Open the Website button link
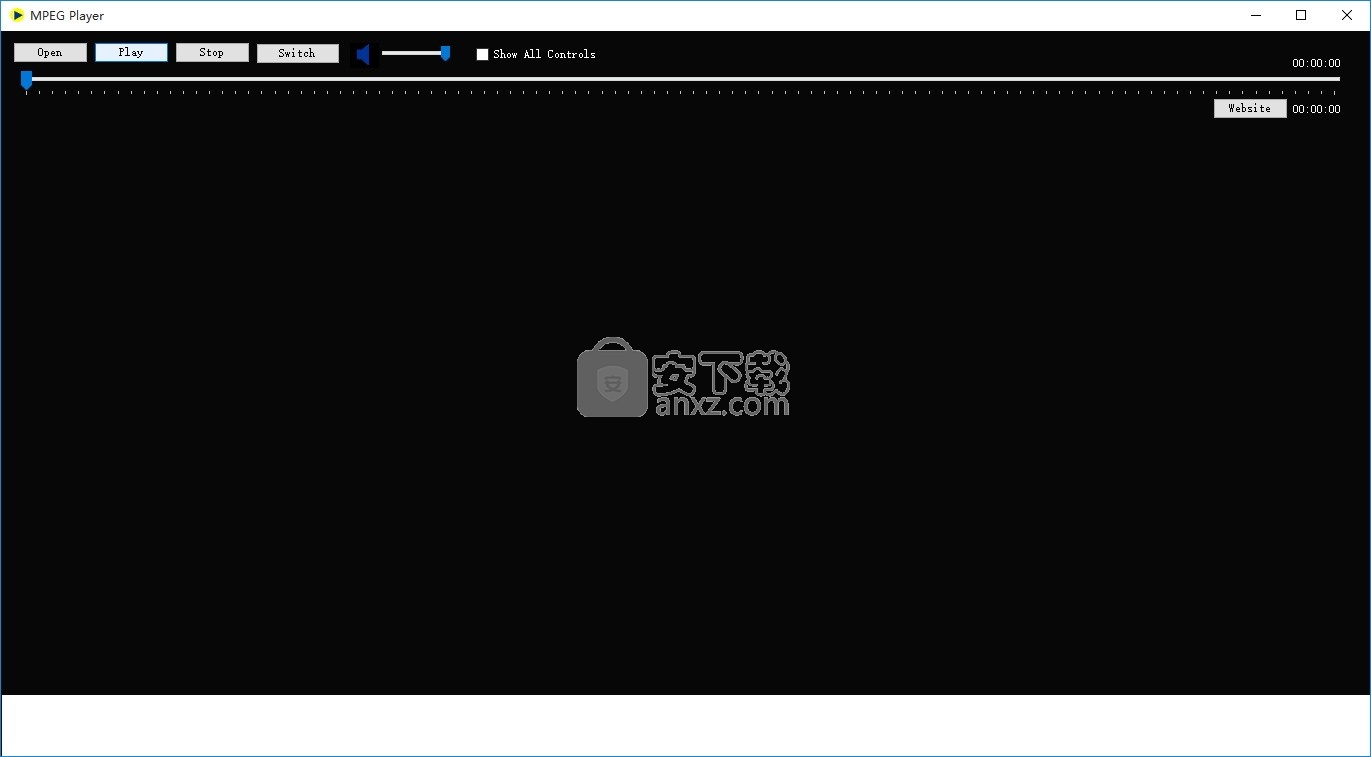The image size is (1371, 757). click(1250, 108)
